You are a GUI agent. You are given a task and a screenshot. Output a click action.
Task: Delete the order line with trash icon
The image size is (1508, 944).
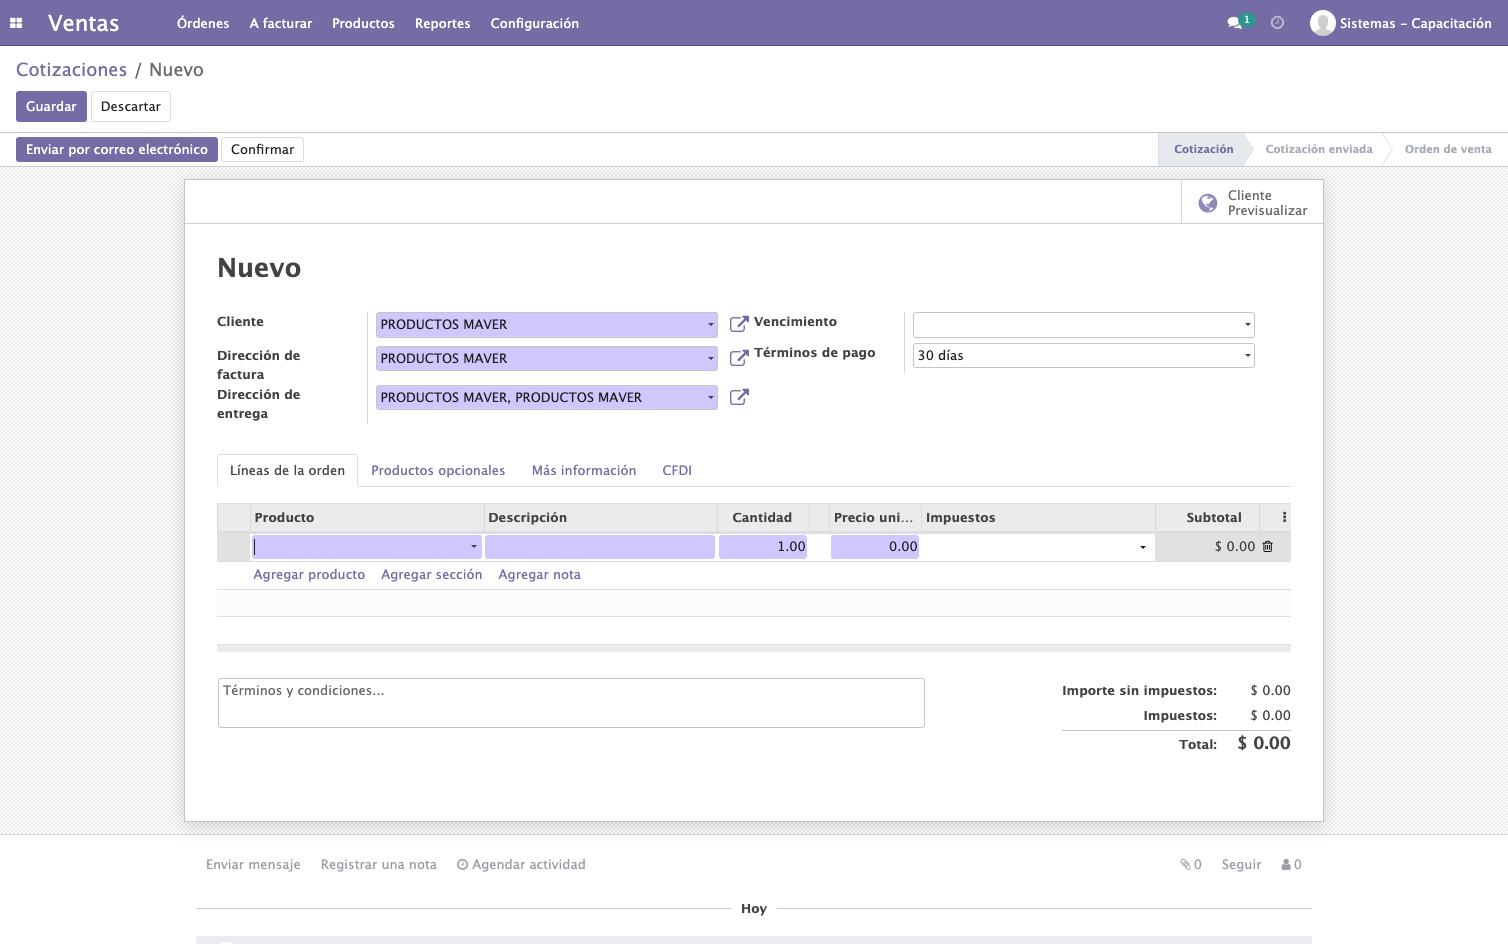pyautogui.click(x=1268, y=547)
